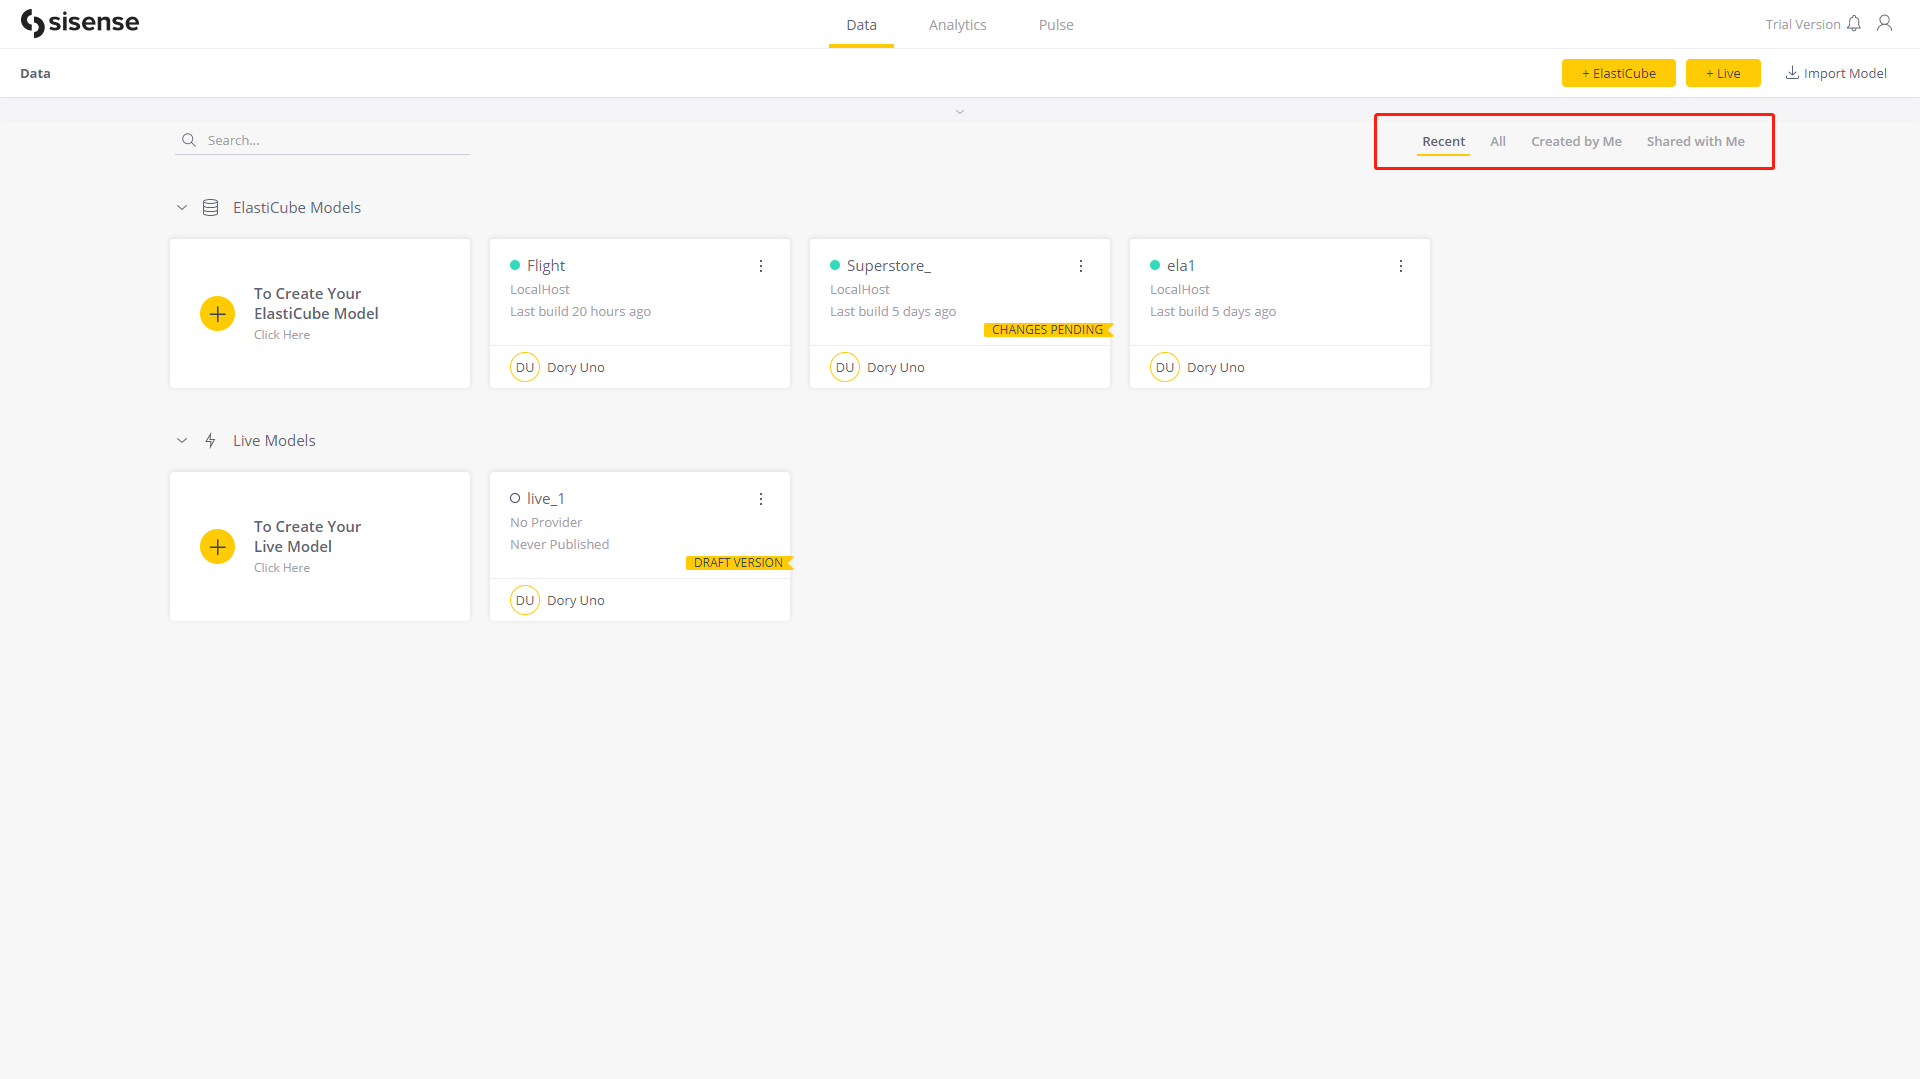Click the green status dot on Flight
1920x1079 pixels.
point(515,265)
